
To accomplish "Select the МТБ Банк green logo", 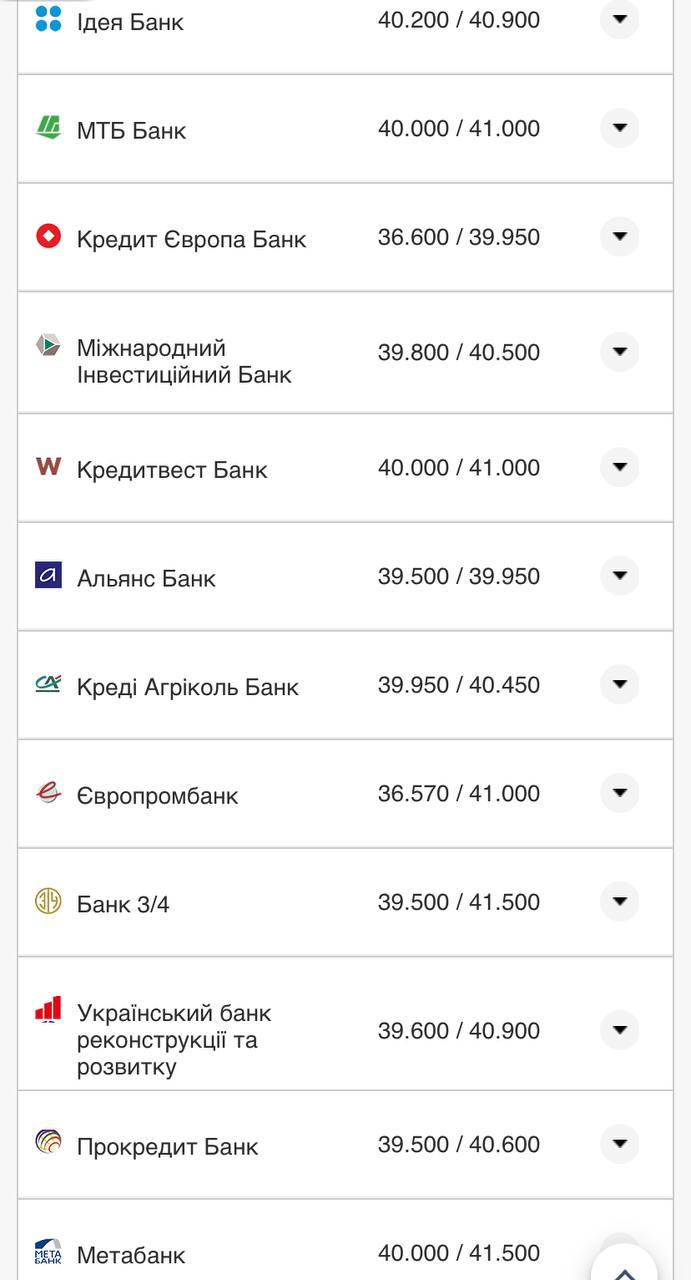I will (47, 128).
